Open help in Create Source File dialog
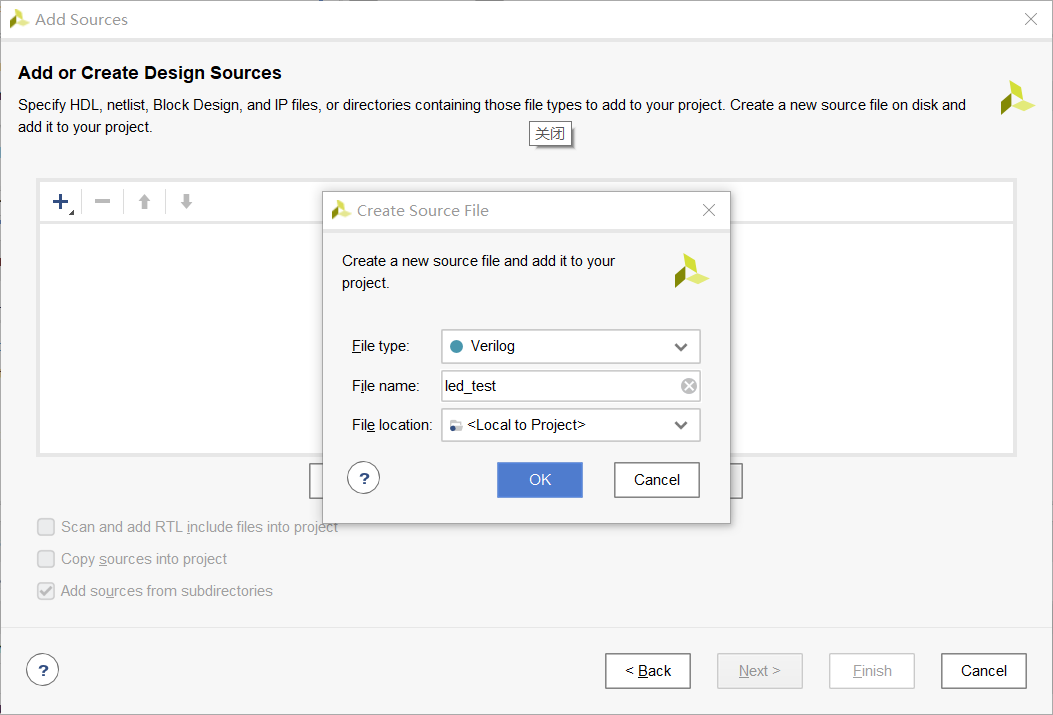This screenshot has height=715, width=1053. [x=363, y=478]
